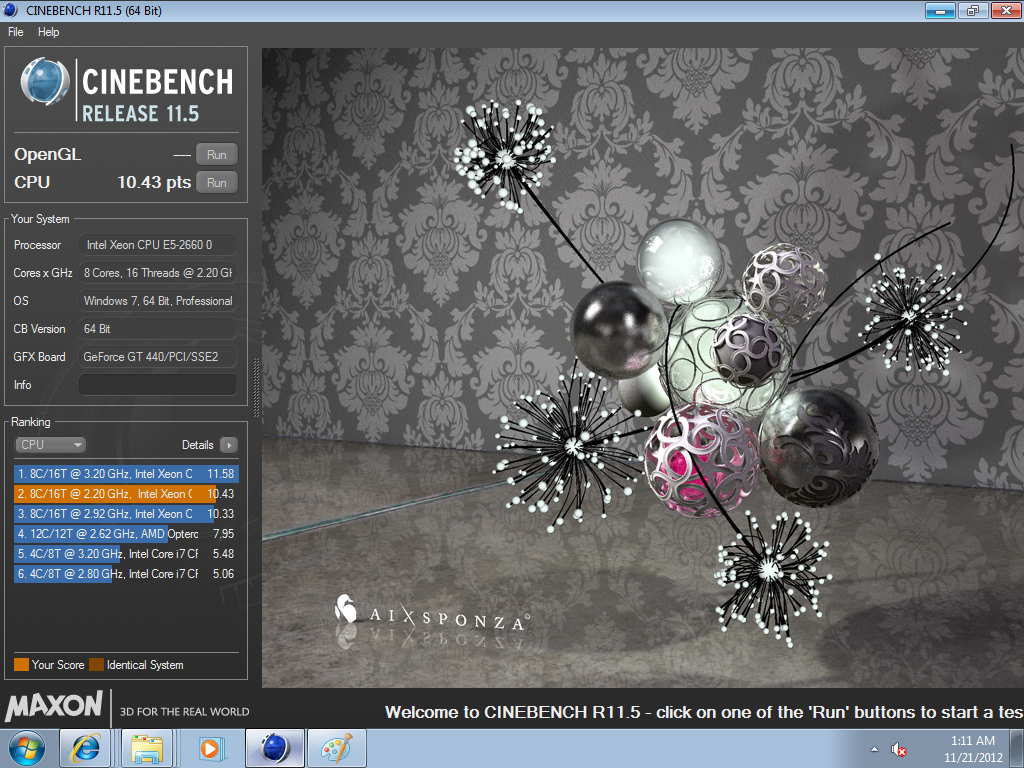Click the MAXON logo

click(54, 707)
